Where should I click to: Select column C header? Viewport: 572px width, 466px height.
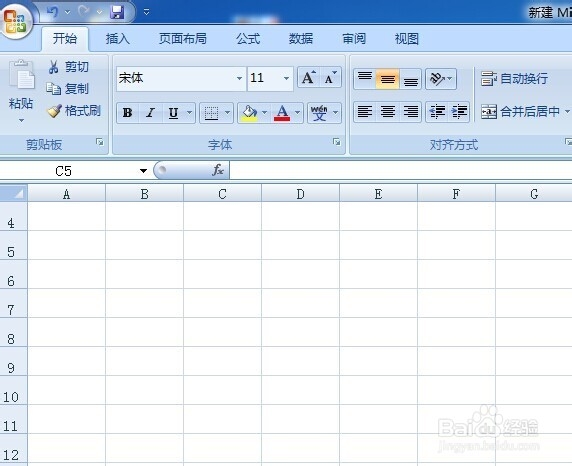click(223, 194)
